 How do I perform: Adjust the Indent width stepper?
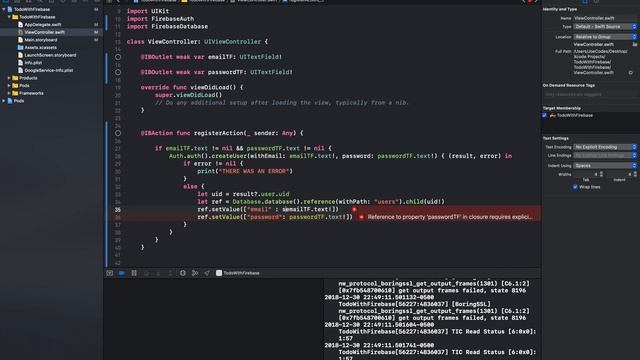(635, 174)
